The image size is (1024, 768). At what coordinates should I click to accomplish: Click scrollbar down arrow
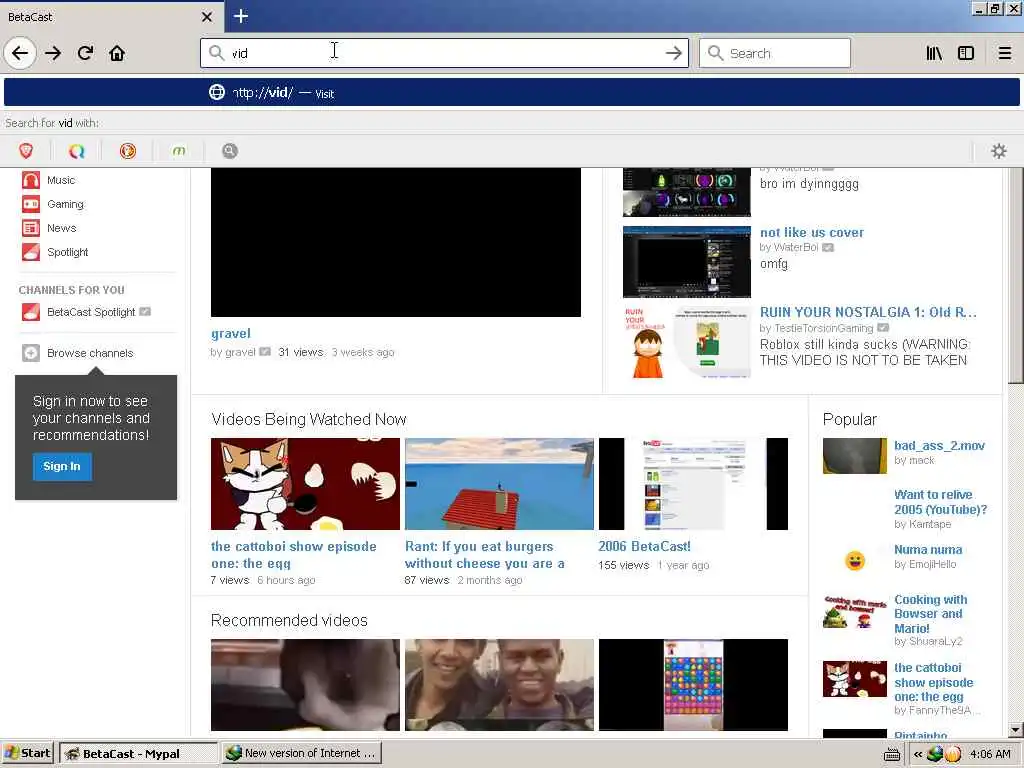click(1016, 730)
